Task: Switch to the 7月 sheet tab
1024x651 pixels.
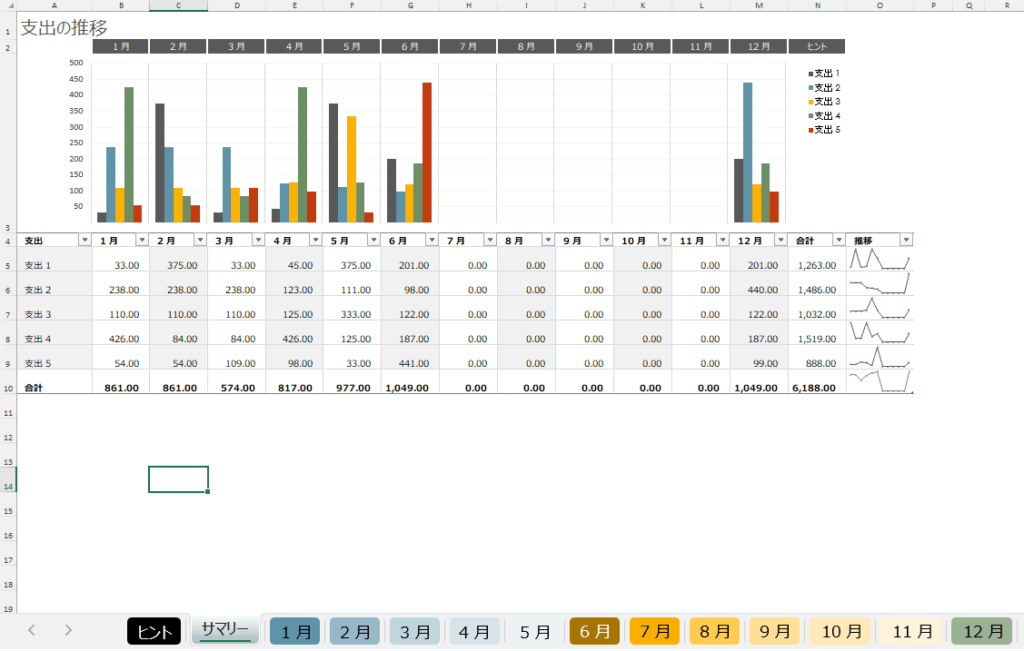Action: (x=654, y=631)
